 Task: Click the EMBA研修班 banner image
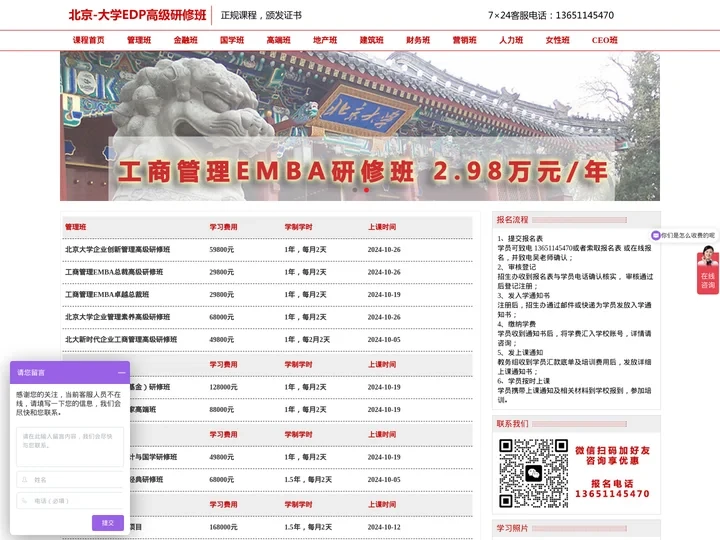pyautogui.click(x=360, y=126)
